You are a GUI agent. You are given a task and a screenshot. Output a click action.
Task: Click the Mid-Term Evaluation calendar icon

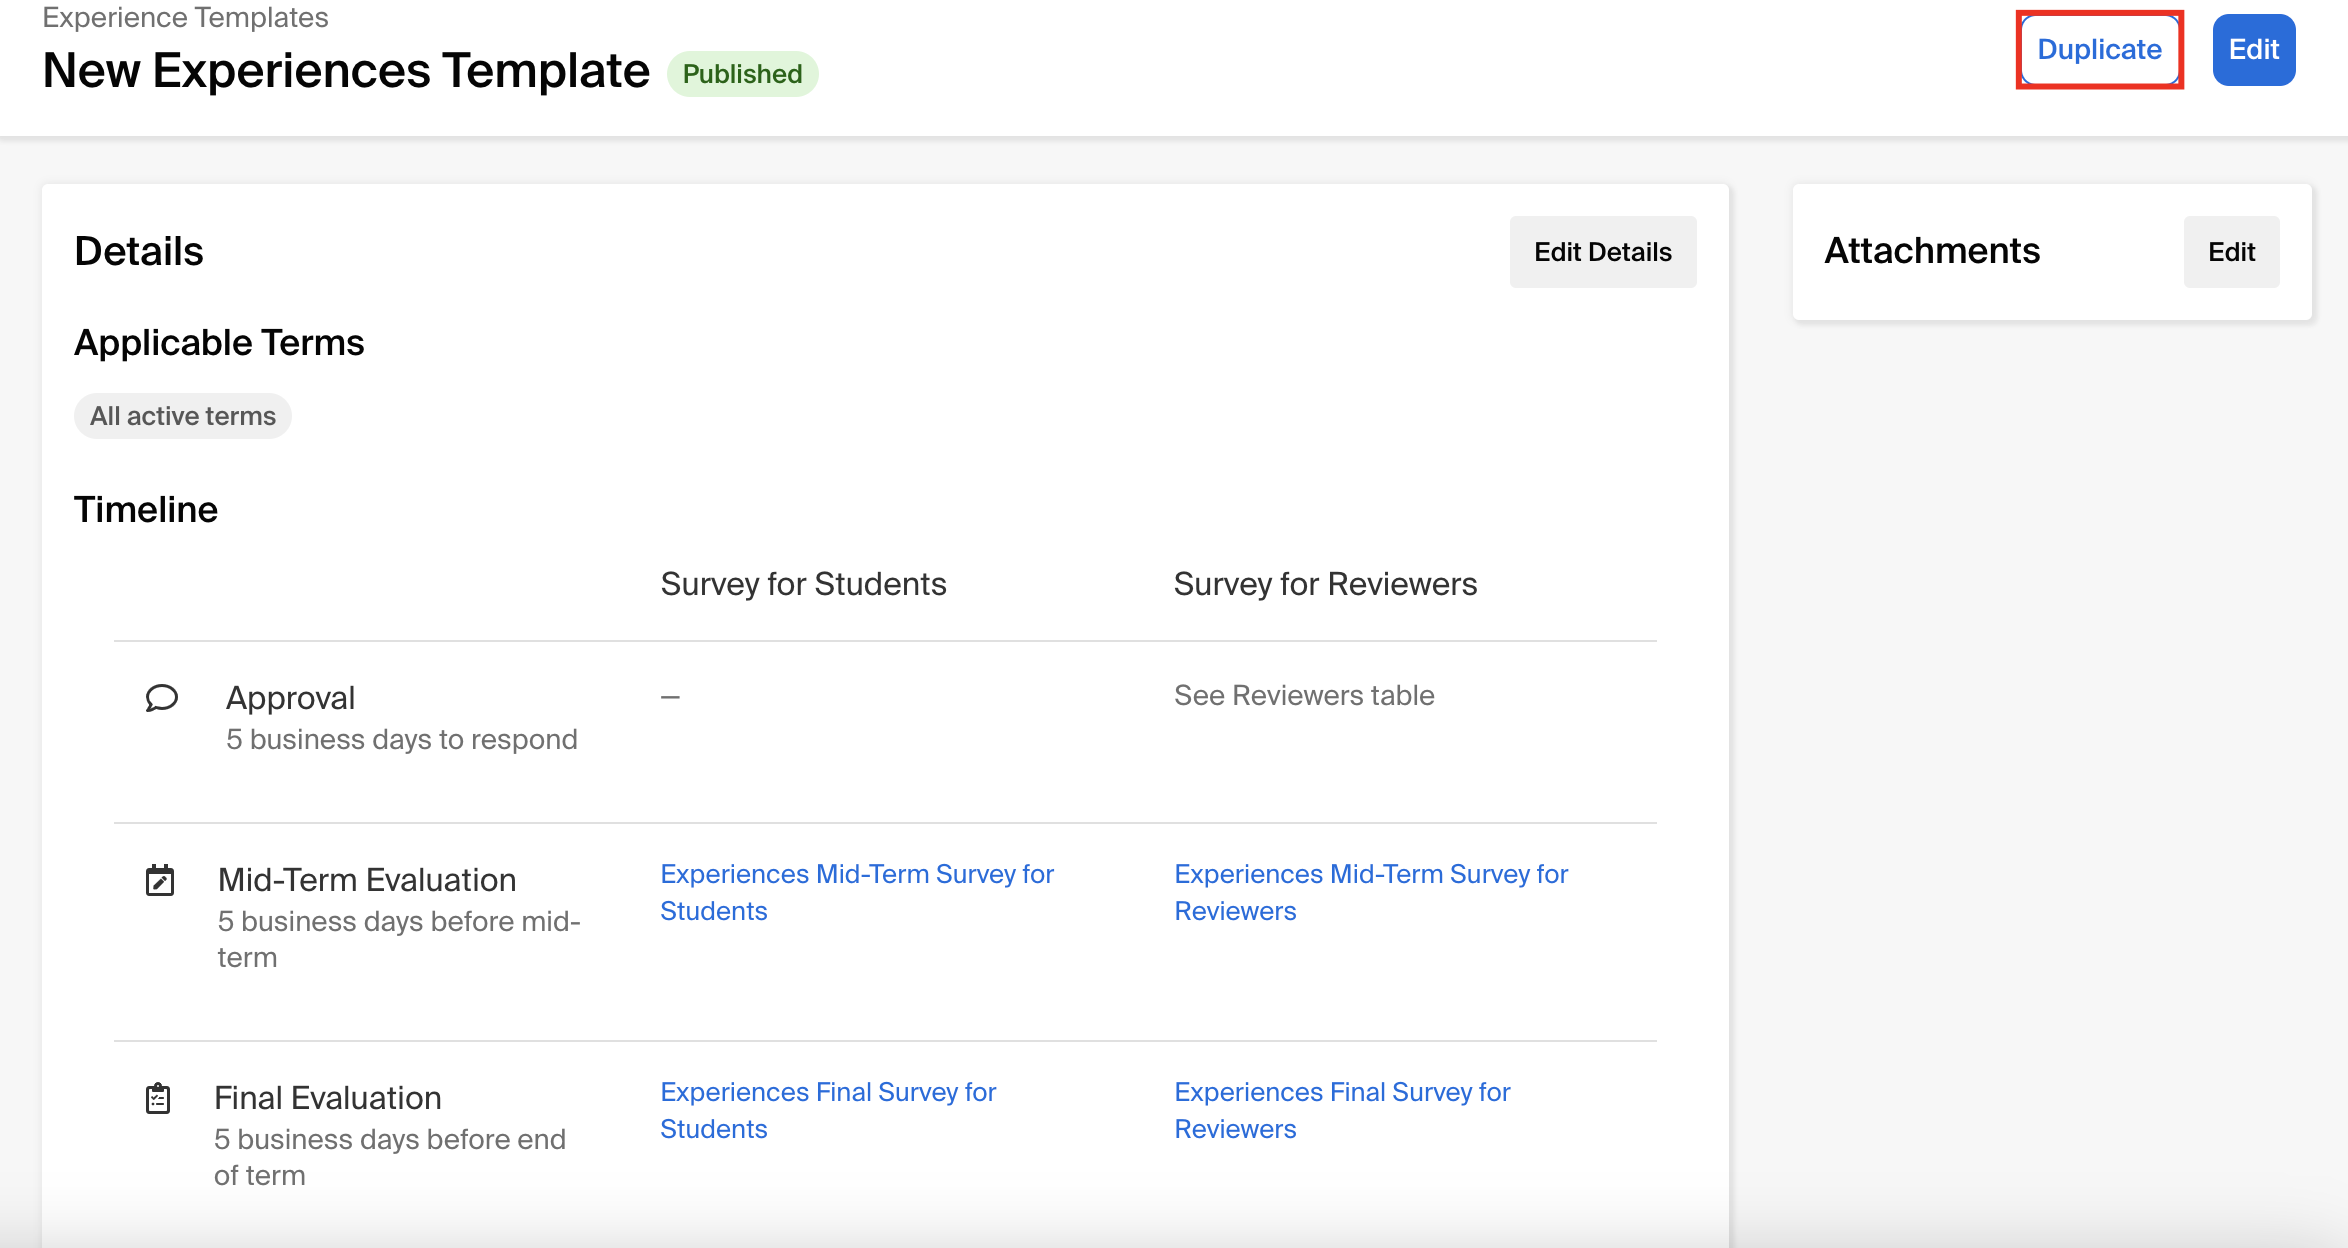pos(160,880)
